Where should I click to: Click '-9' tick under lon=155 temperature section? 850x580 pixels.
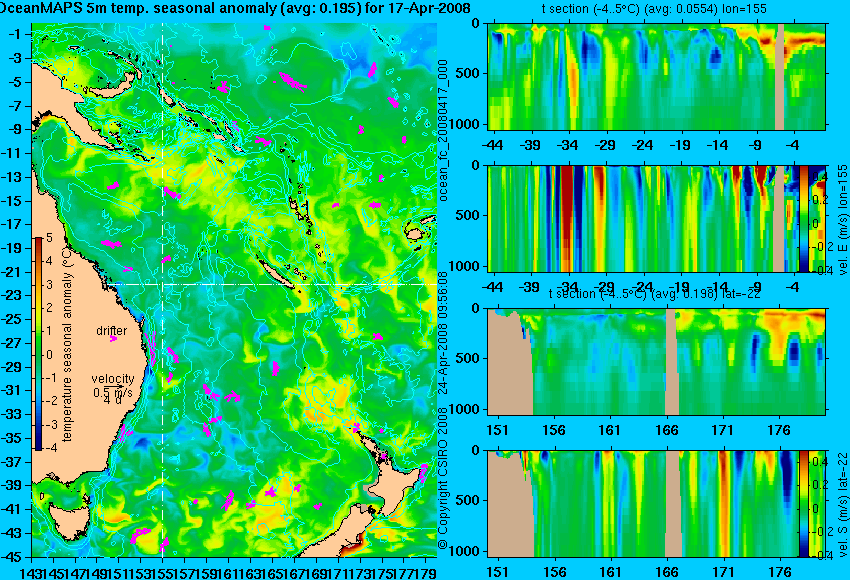(x=756, y=145)
